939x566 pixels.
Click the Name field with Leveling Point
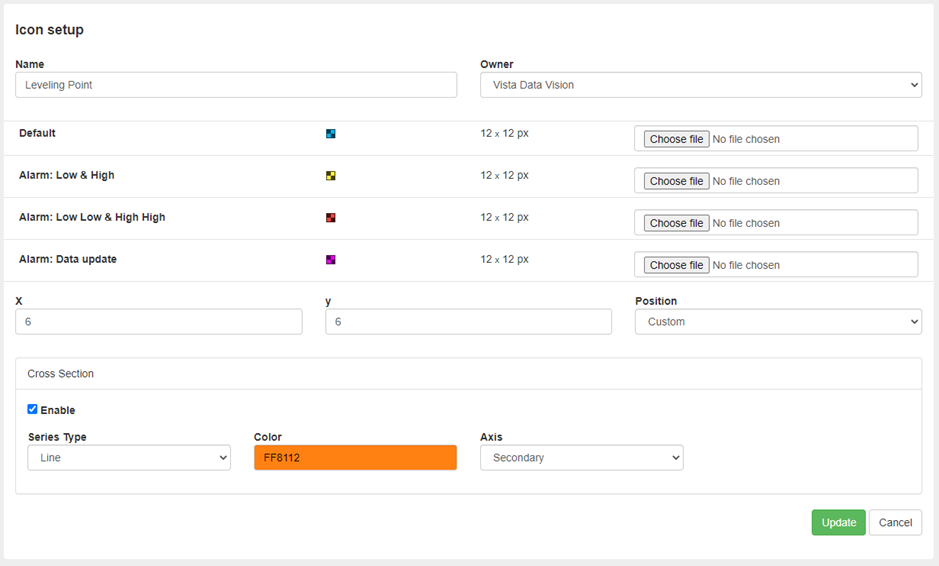point(236,85)
